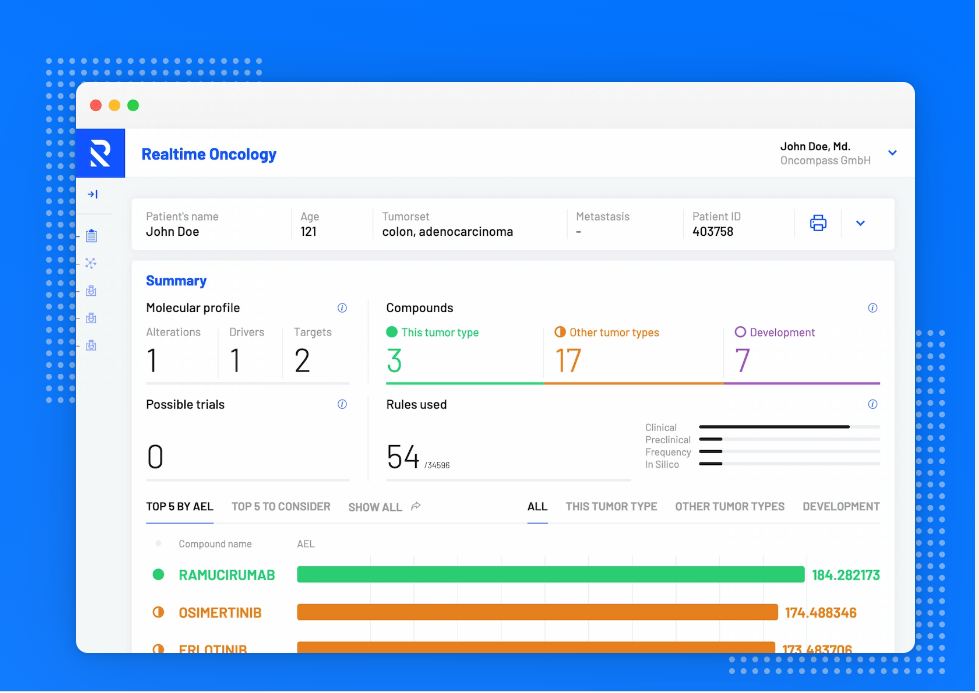The image size is (979, 693).
Task: Click the orange half-circle next to OSIMERTINIB
Action: coord(159,612)
